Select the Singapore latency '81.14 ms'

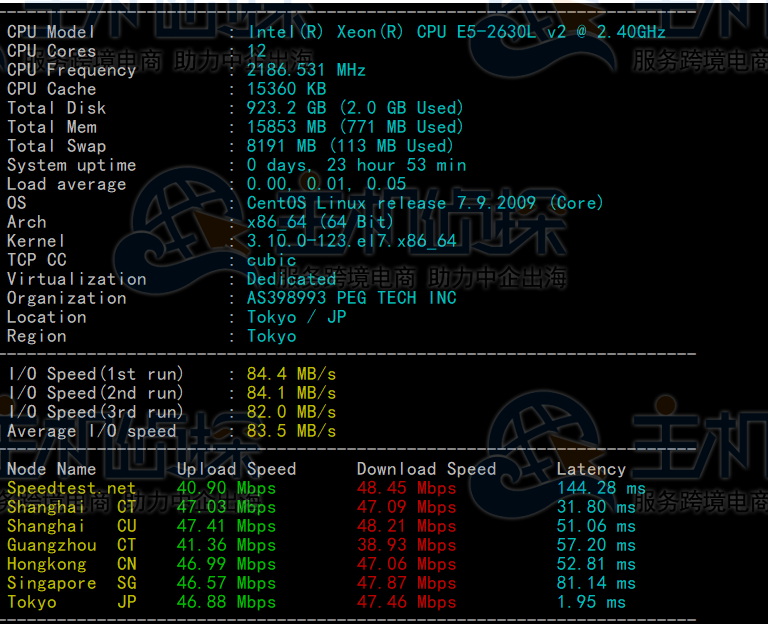point(596,583)
